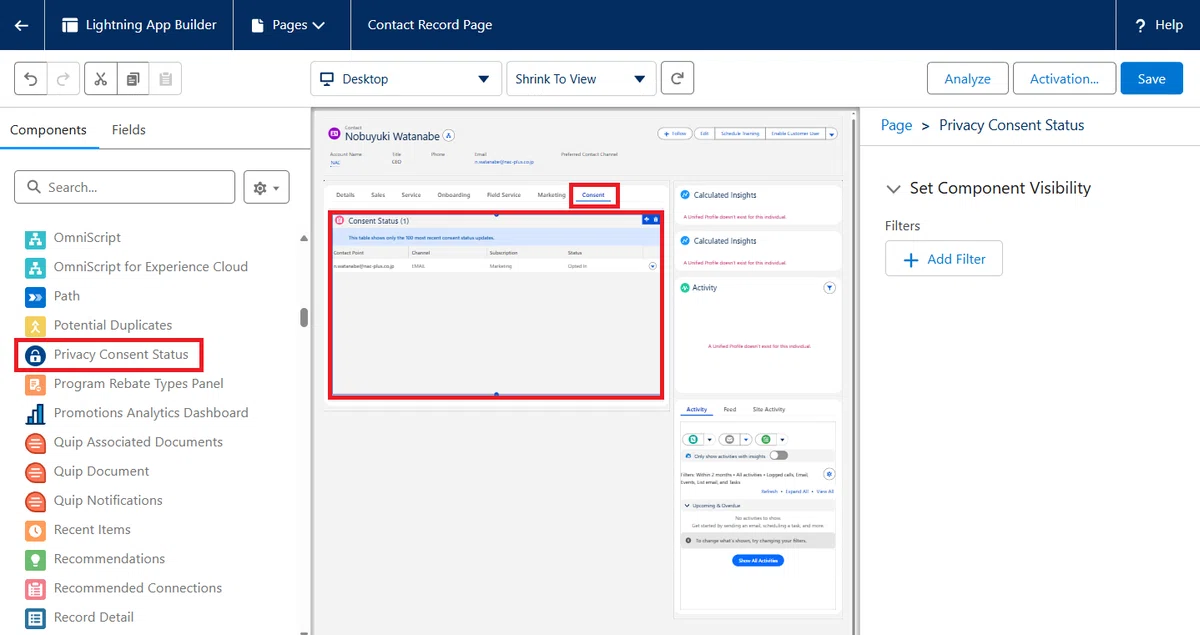This screenshot has height=635, width=1200.
Task: Click the contact email link in header
Action: coord(504,161)
